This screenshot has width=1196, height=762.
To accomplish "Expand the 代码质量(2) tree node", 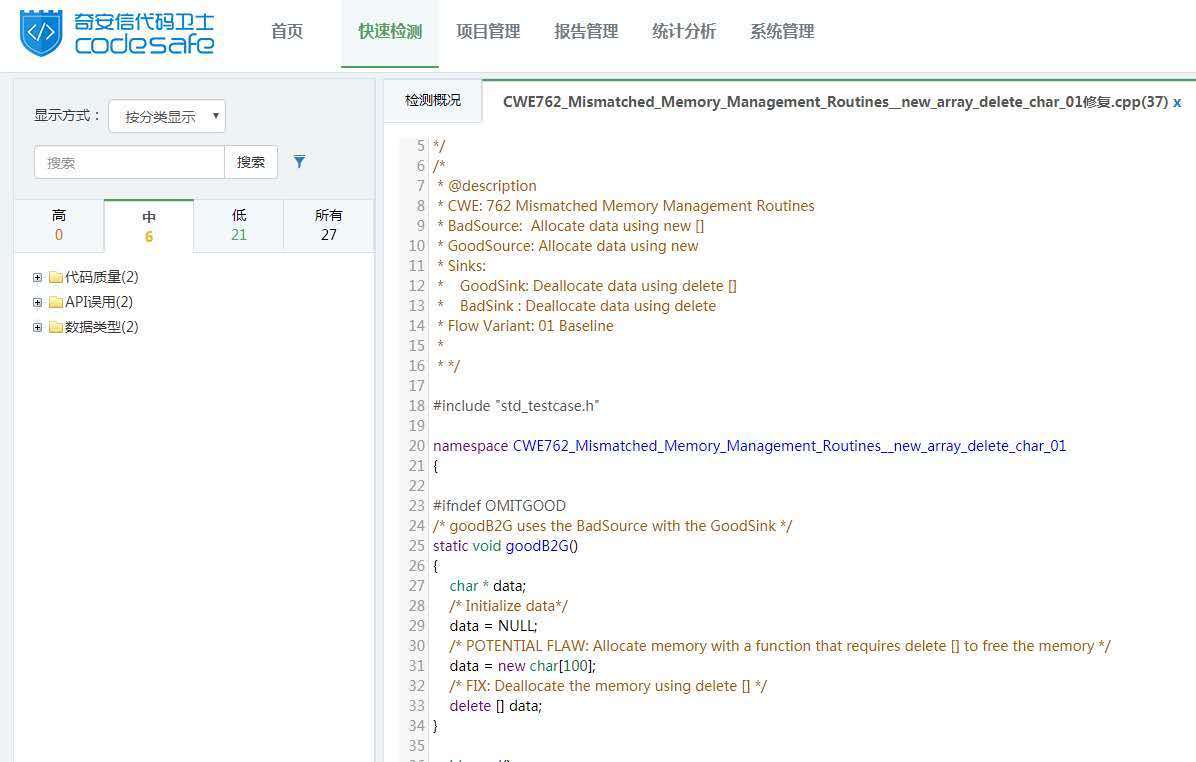I will (x=38, y=277).
